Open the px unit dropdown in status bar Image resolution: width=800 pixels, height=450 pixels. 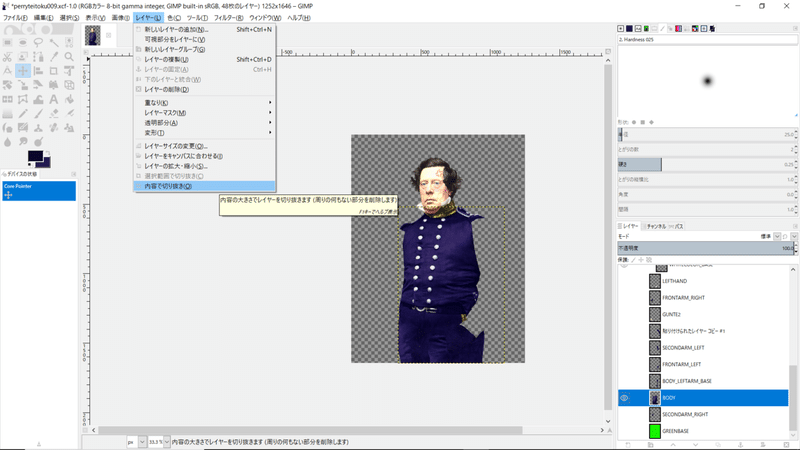tap(142, 442)
